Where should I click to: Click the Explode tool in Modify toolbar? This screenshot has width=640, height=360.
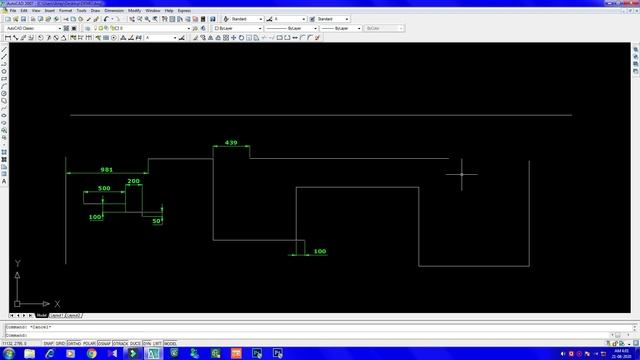tap(317, 38)
